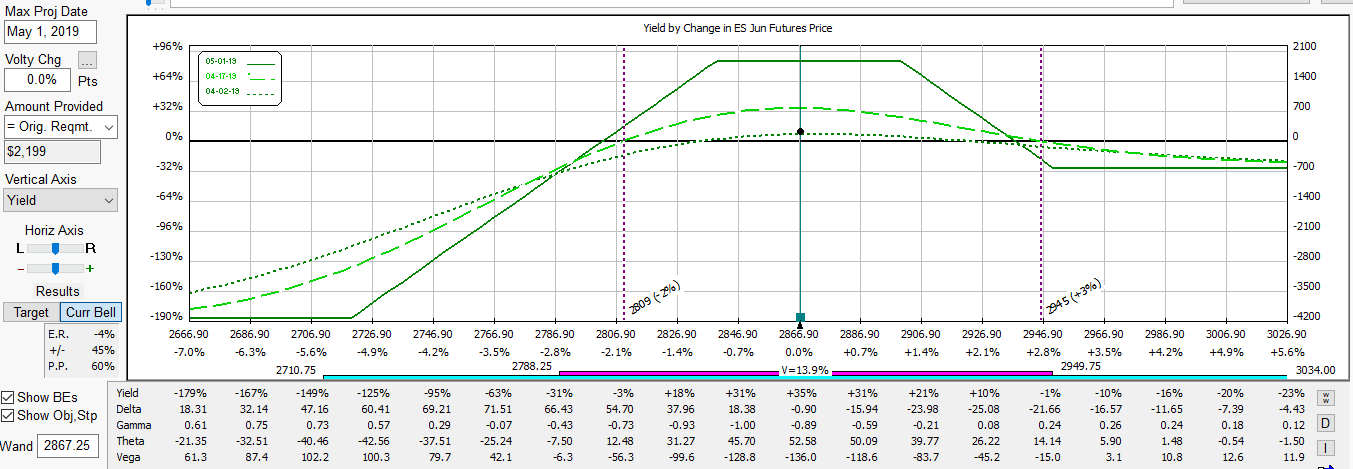The height and width of the screenshot is (469, 1353).
Task: Toggle the Show Obj,Stp checkbox
Action: pyautogui.click(x=9, y=415)
